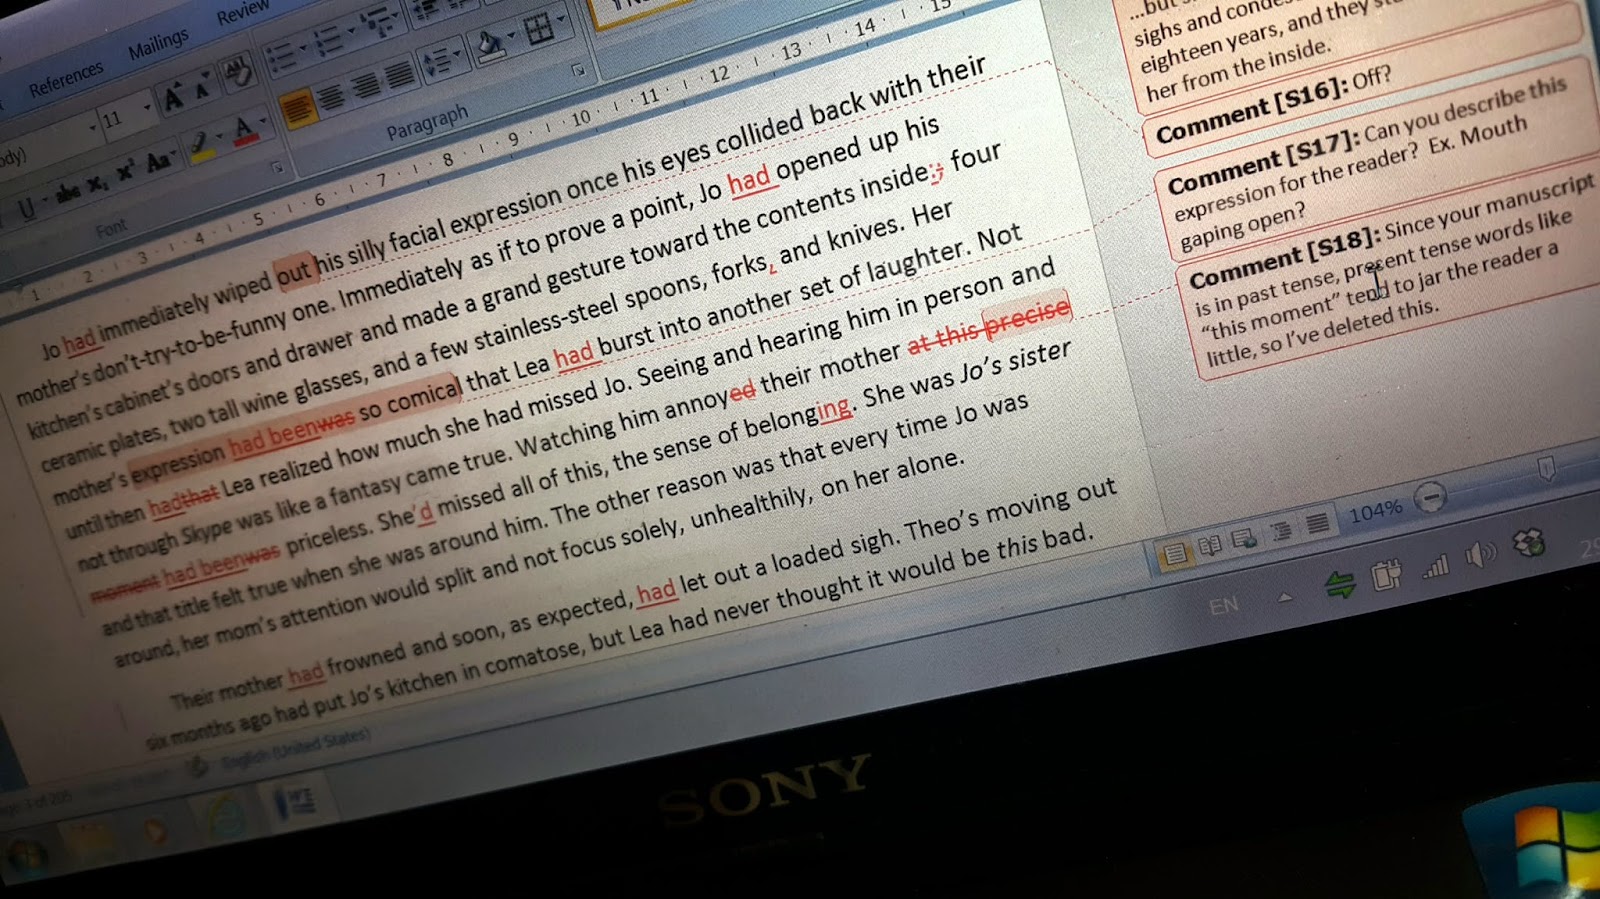Insert a numbered list
The height and width of the screenshot is (899, 1600).
[327, 39]
